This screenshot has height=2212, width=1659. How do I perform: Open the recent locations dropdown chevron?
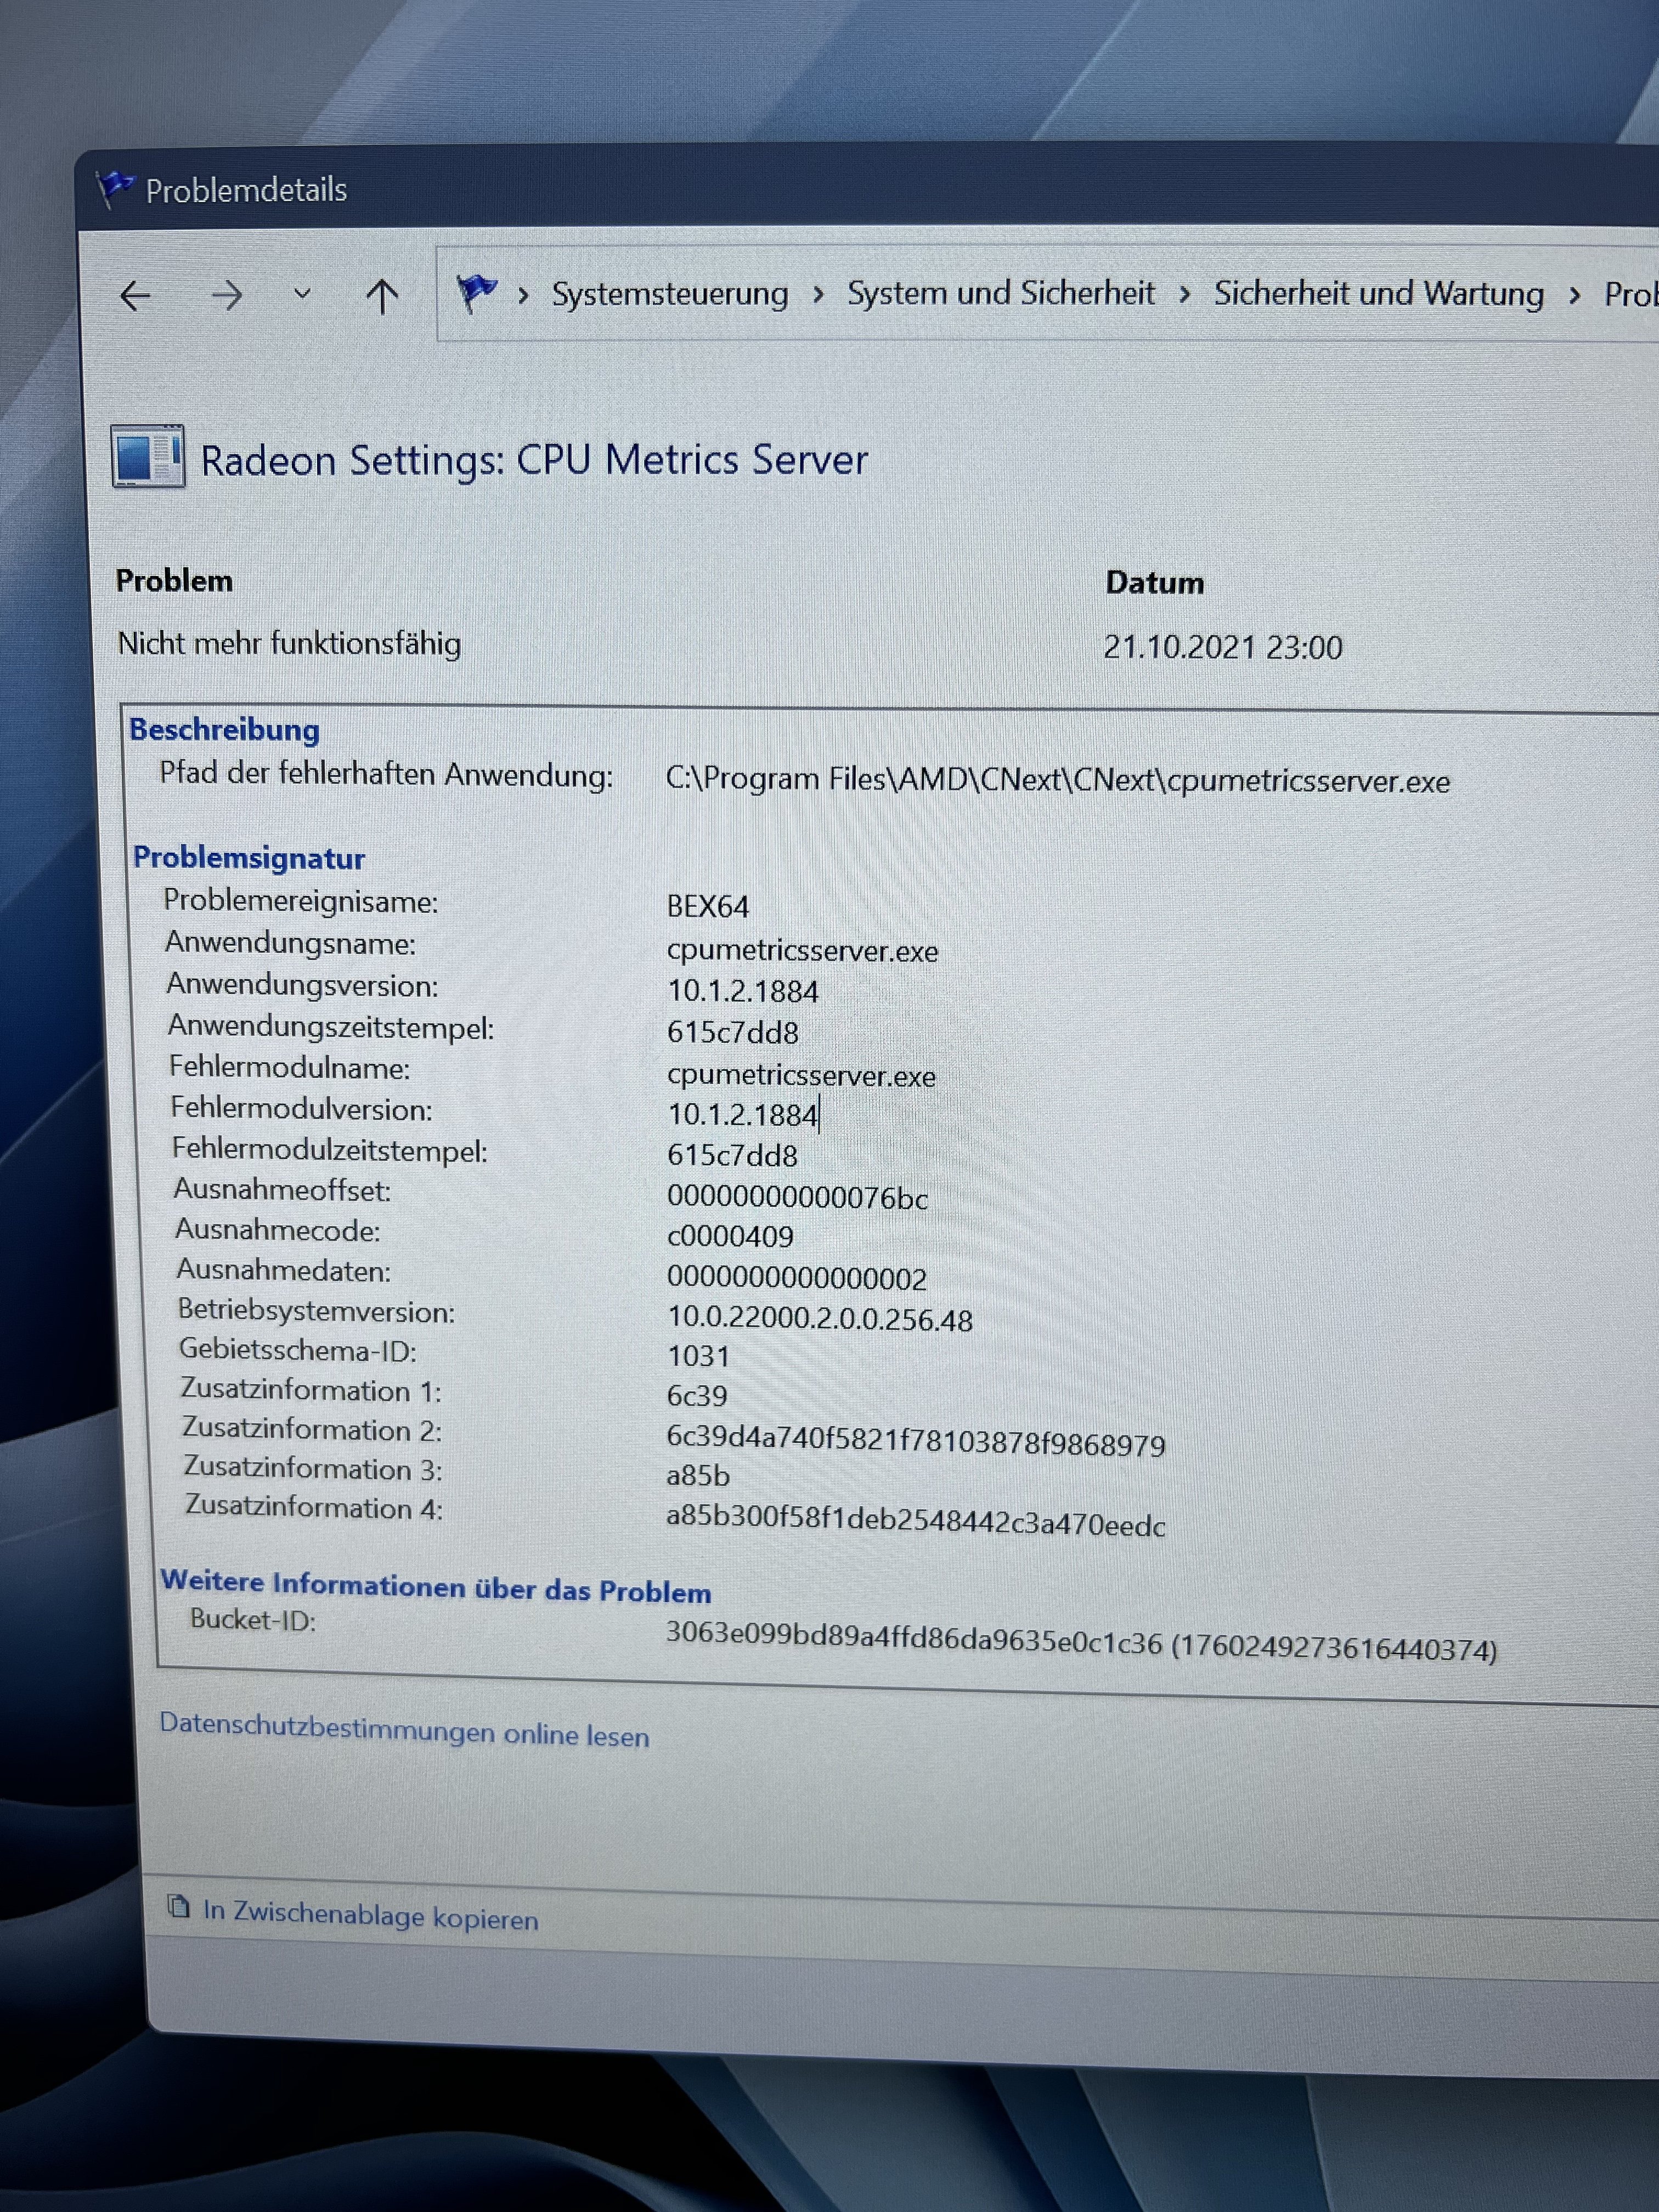tap(302, 294)
